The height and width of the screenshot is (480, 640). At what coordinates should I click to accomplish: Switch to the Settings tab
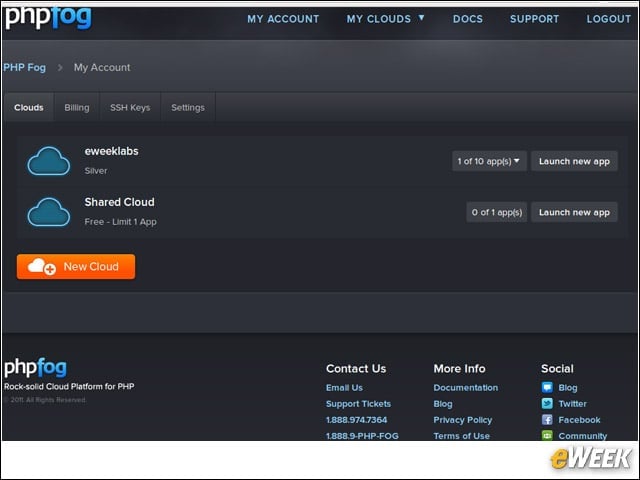(188, 107)
